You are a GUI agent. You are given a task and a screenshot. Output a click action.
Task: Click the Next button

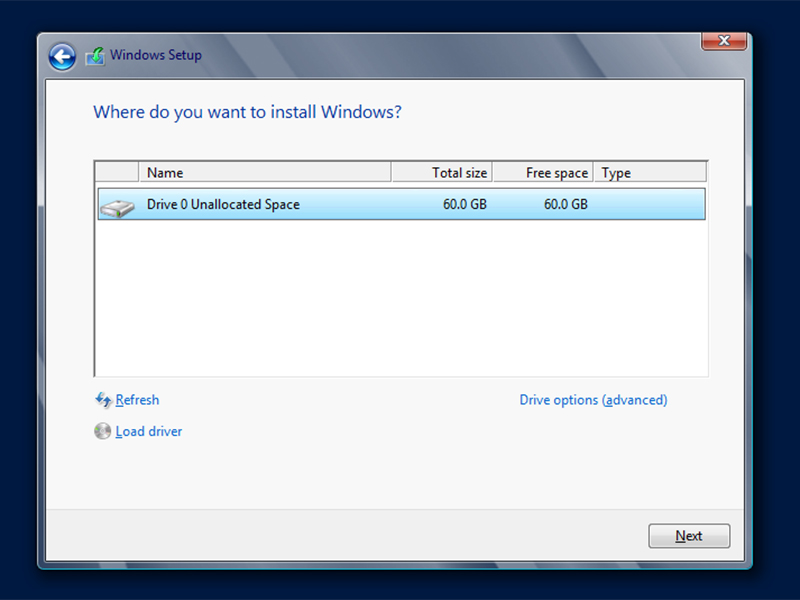tap(689, 536)
